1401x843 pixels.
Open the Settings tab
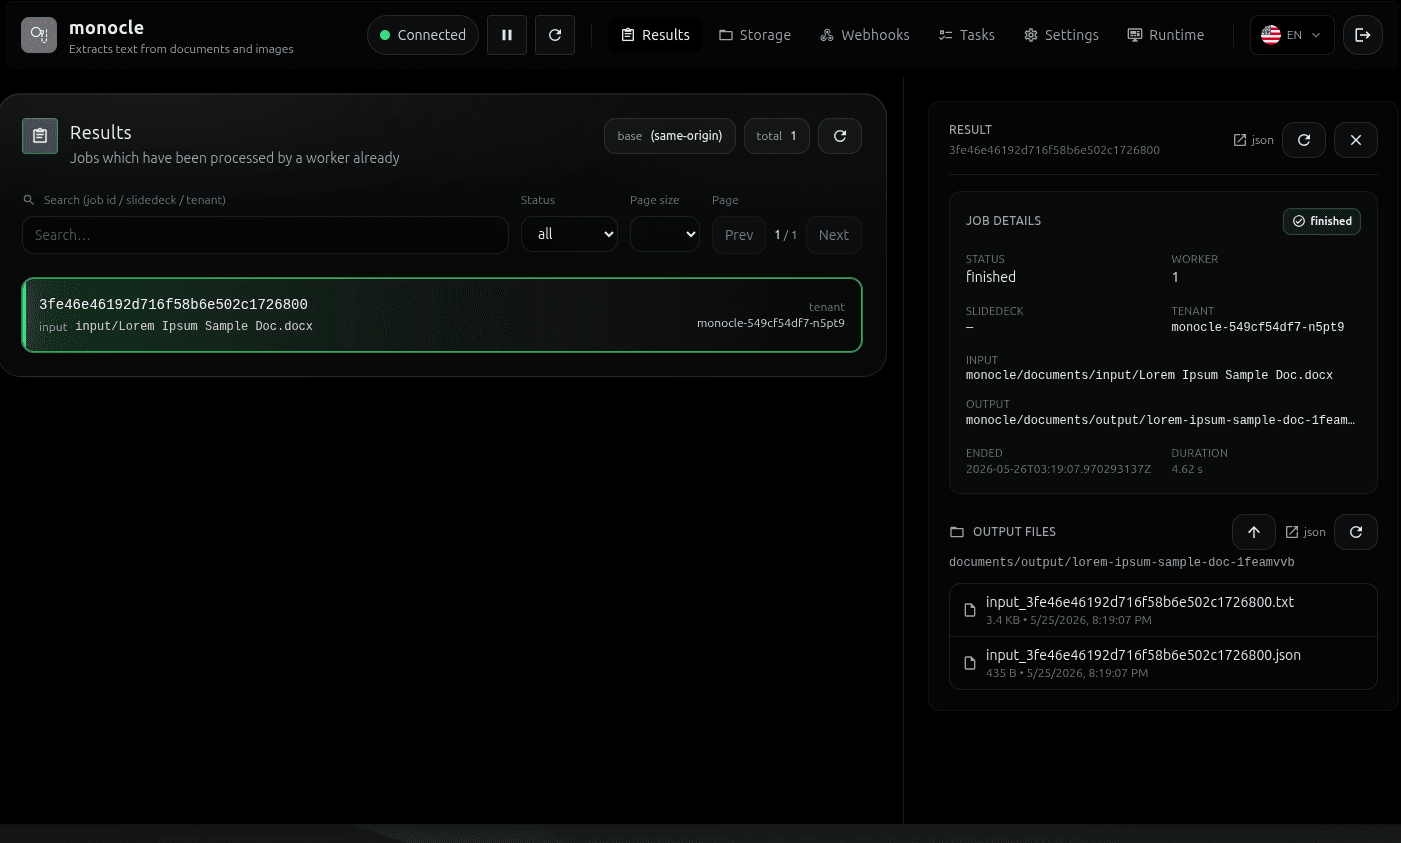point(1061,35)
